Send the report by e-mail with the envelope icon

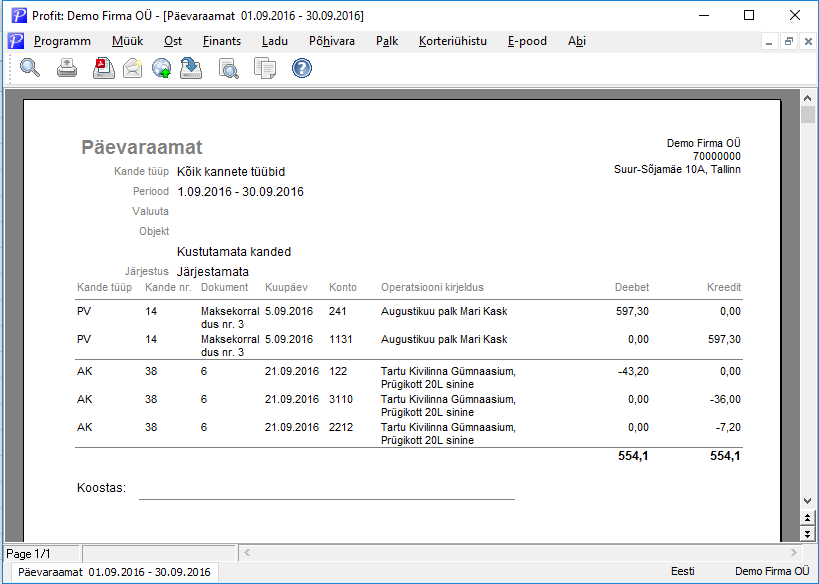click(x=133, y=68)
